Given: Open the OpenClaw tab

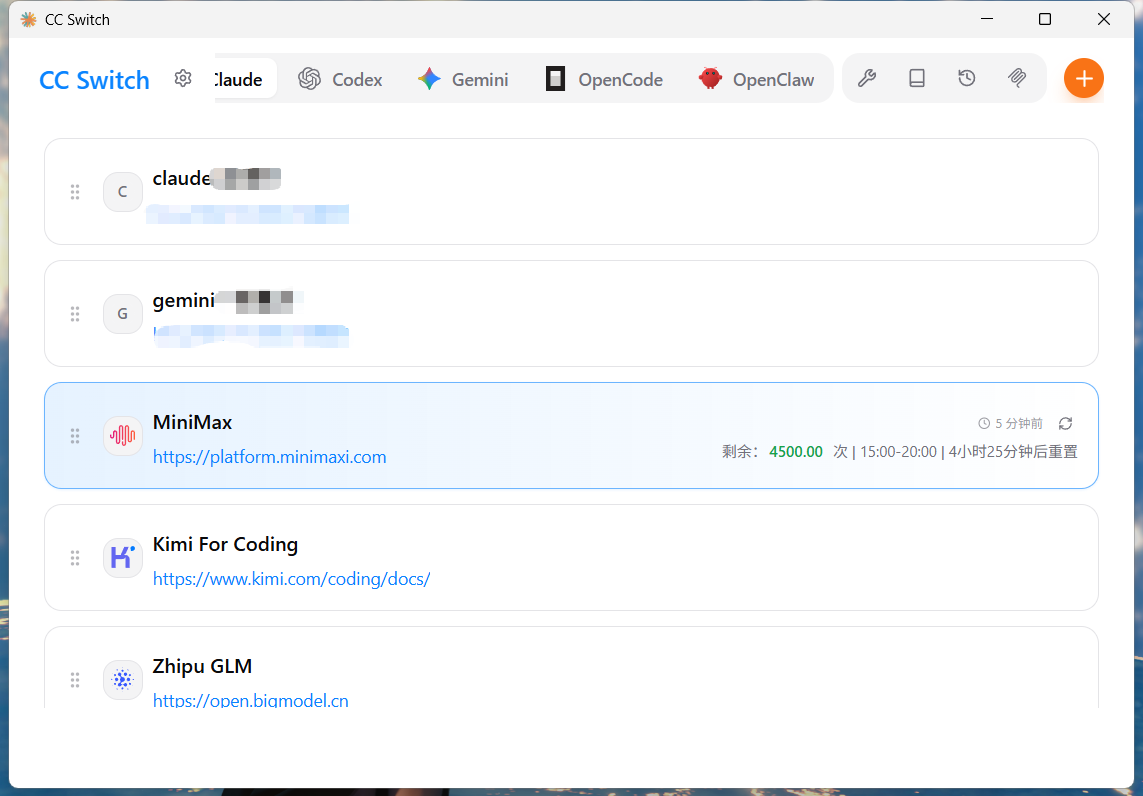Looking at the screenshot, I should click(757, 79).
